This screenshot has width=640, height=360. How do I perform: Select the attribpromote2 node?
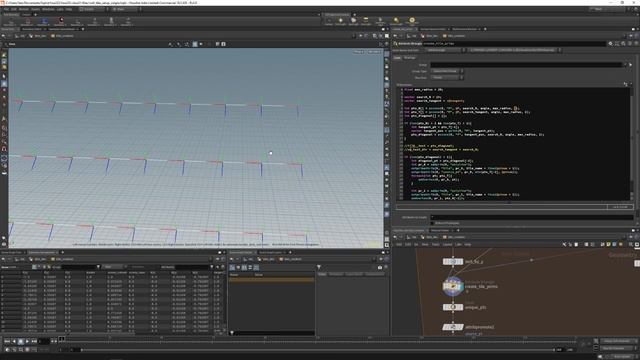pos(453,327)
